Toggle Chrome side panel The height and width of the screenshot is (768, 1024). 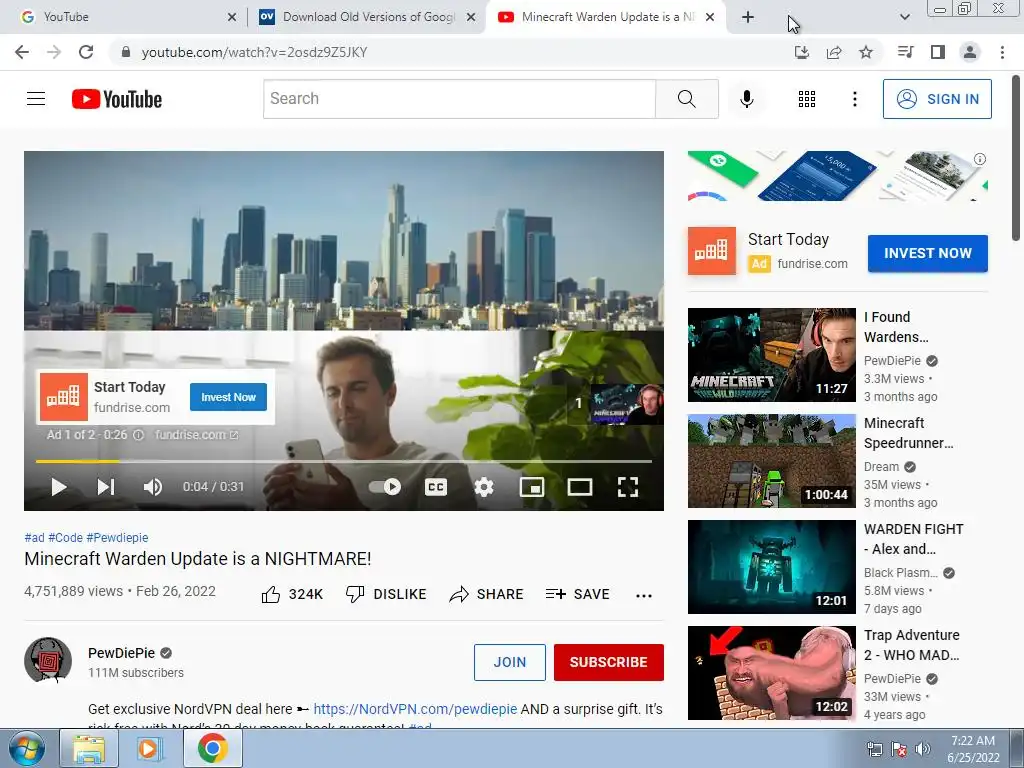click(x=937, y=52)
